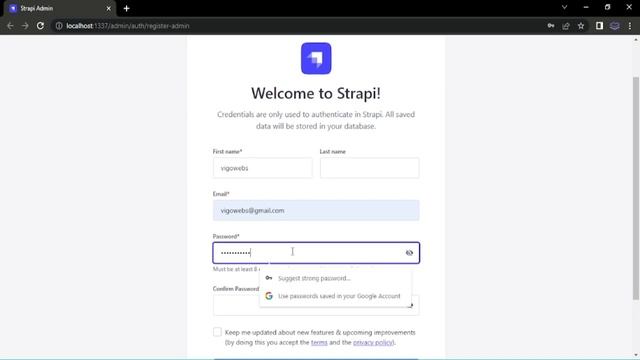Click the browser forward arrow
The width and height of the screenshot is (640, 360).
[25, 26]
